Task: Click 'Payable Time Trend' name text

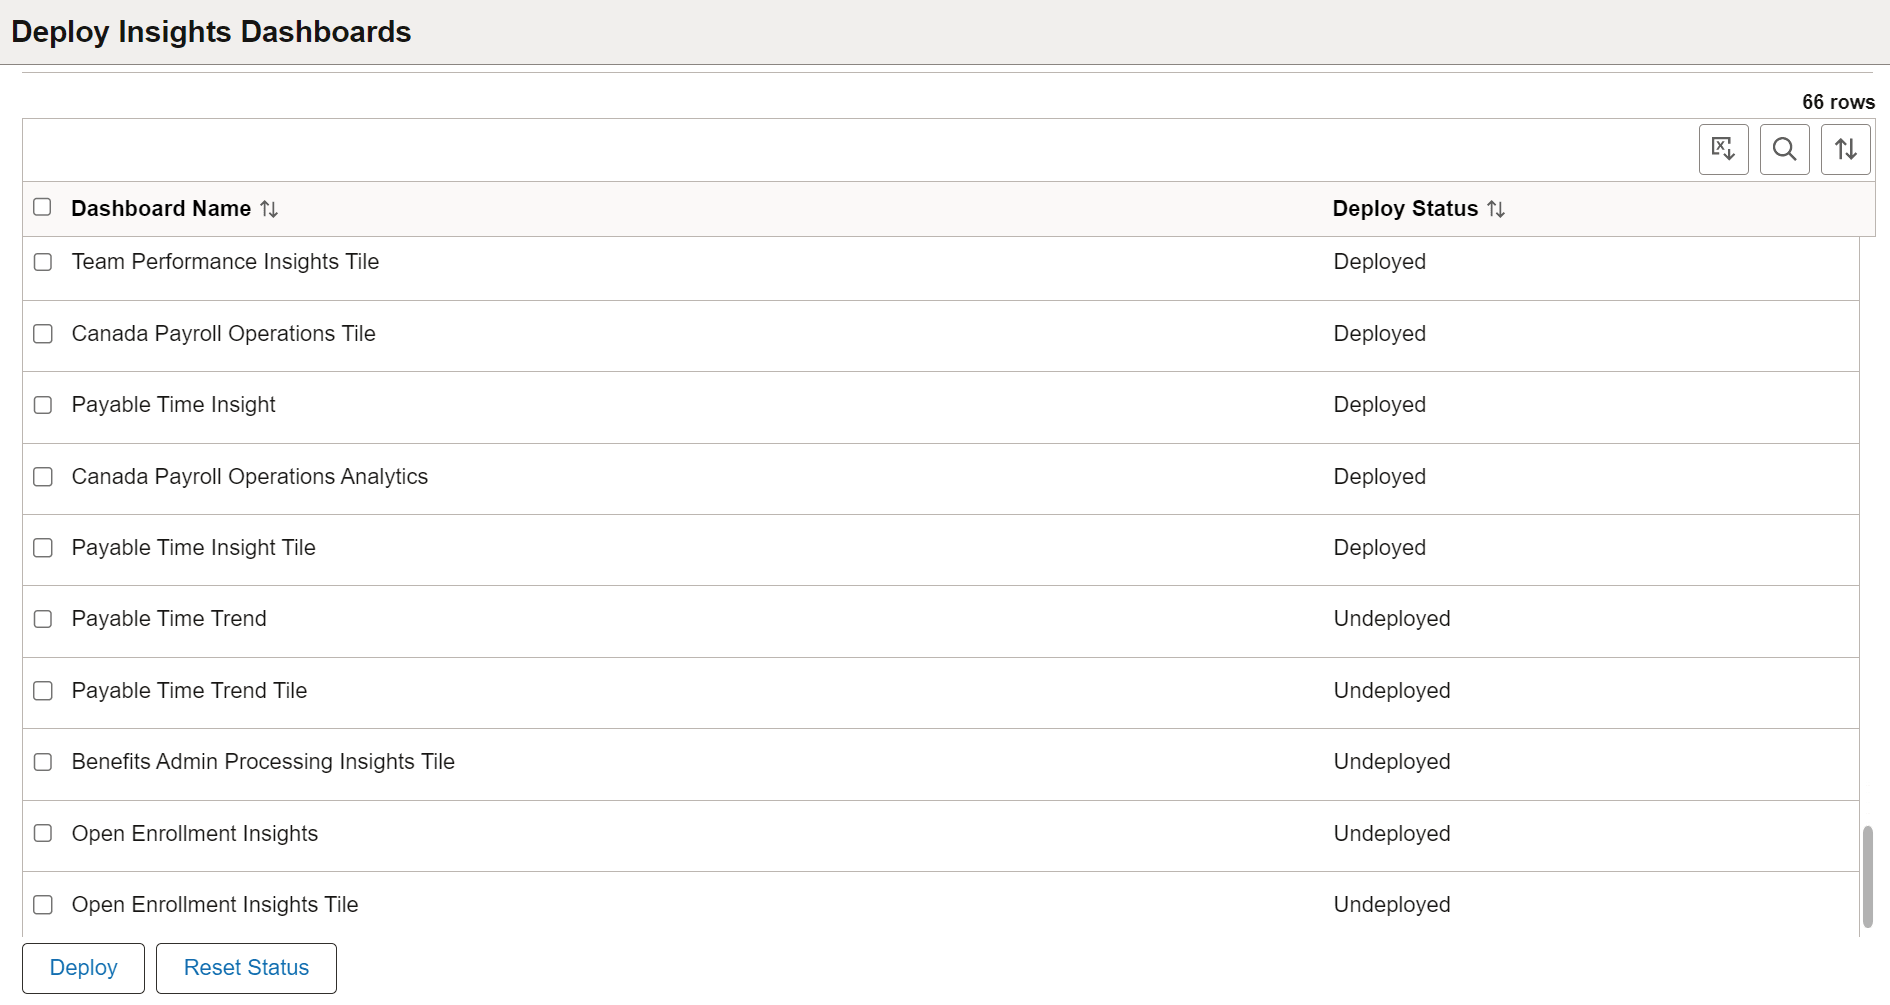Action: (169, 619)
